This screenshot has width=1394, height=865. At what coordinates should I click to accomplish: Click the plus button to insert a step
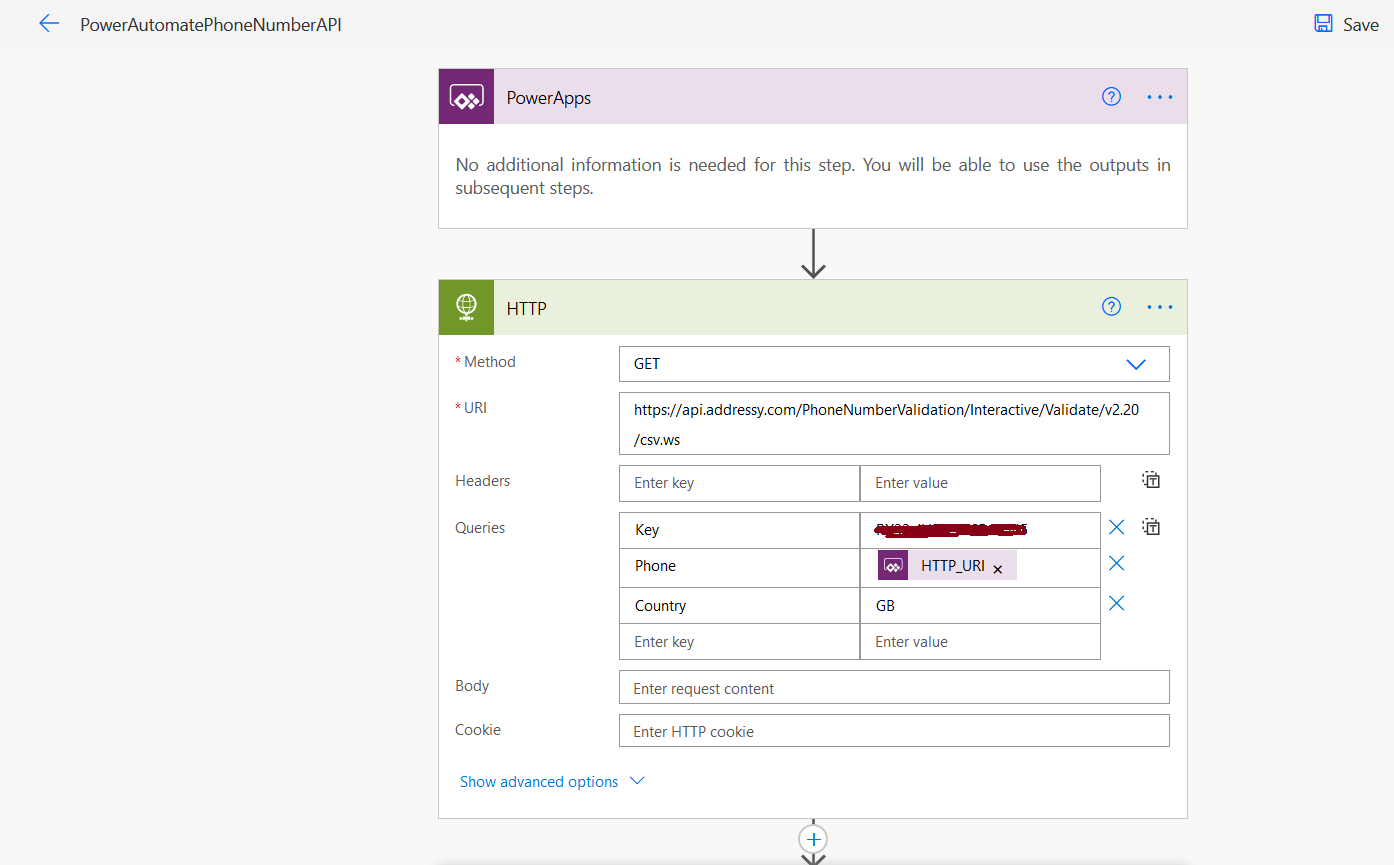(813, 839)
